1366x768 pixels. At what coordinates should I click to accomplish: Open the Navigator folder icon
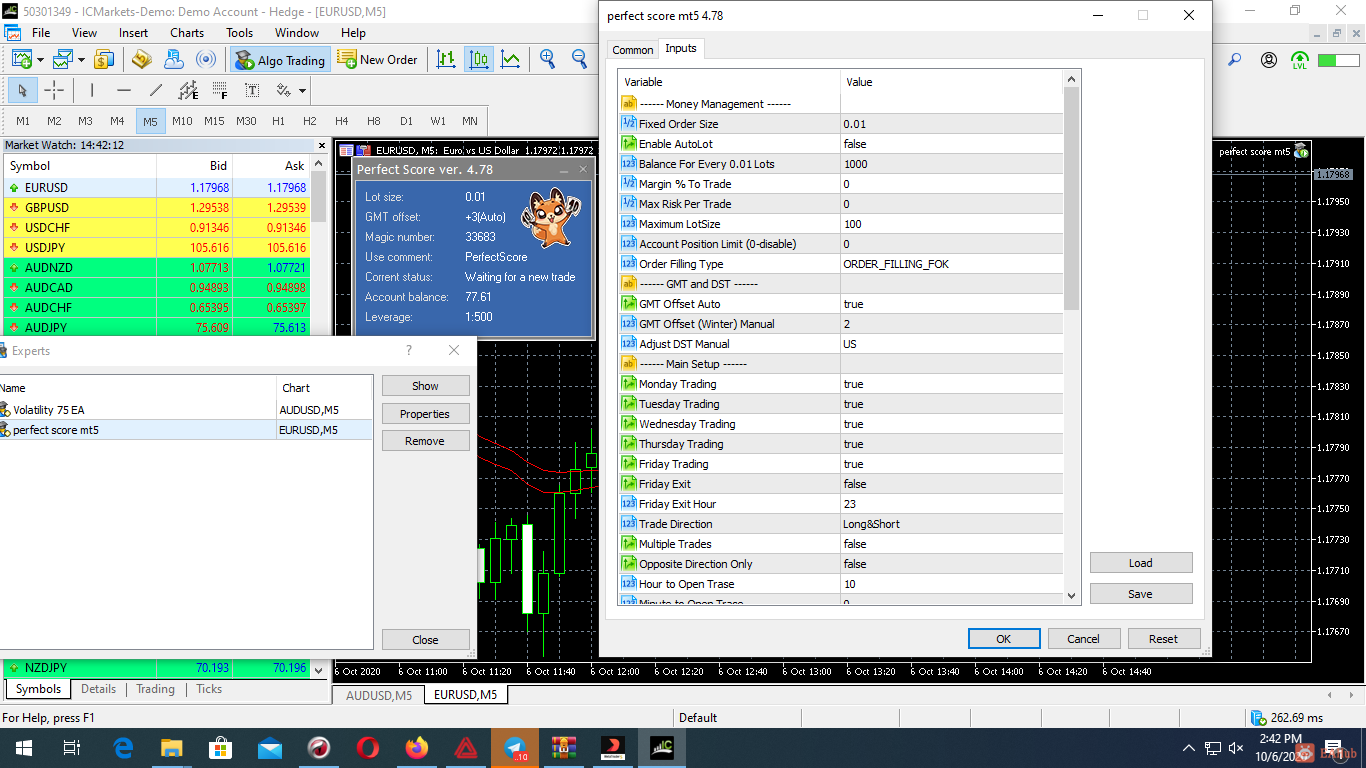[141, 60]
